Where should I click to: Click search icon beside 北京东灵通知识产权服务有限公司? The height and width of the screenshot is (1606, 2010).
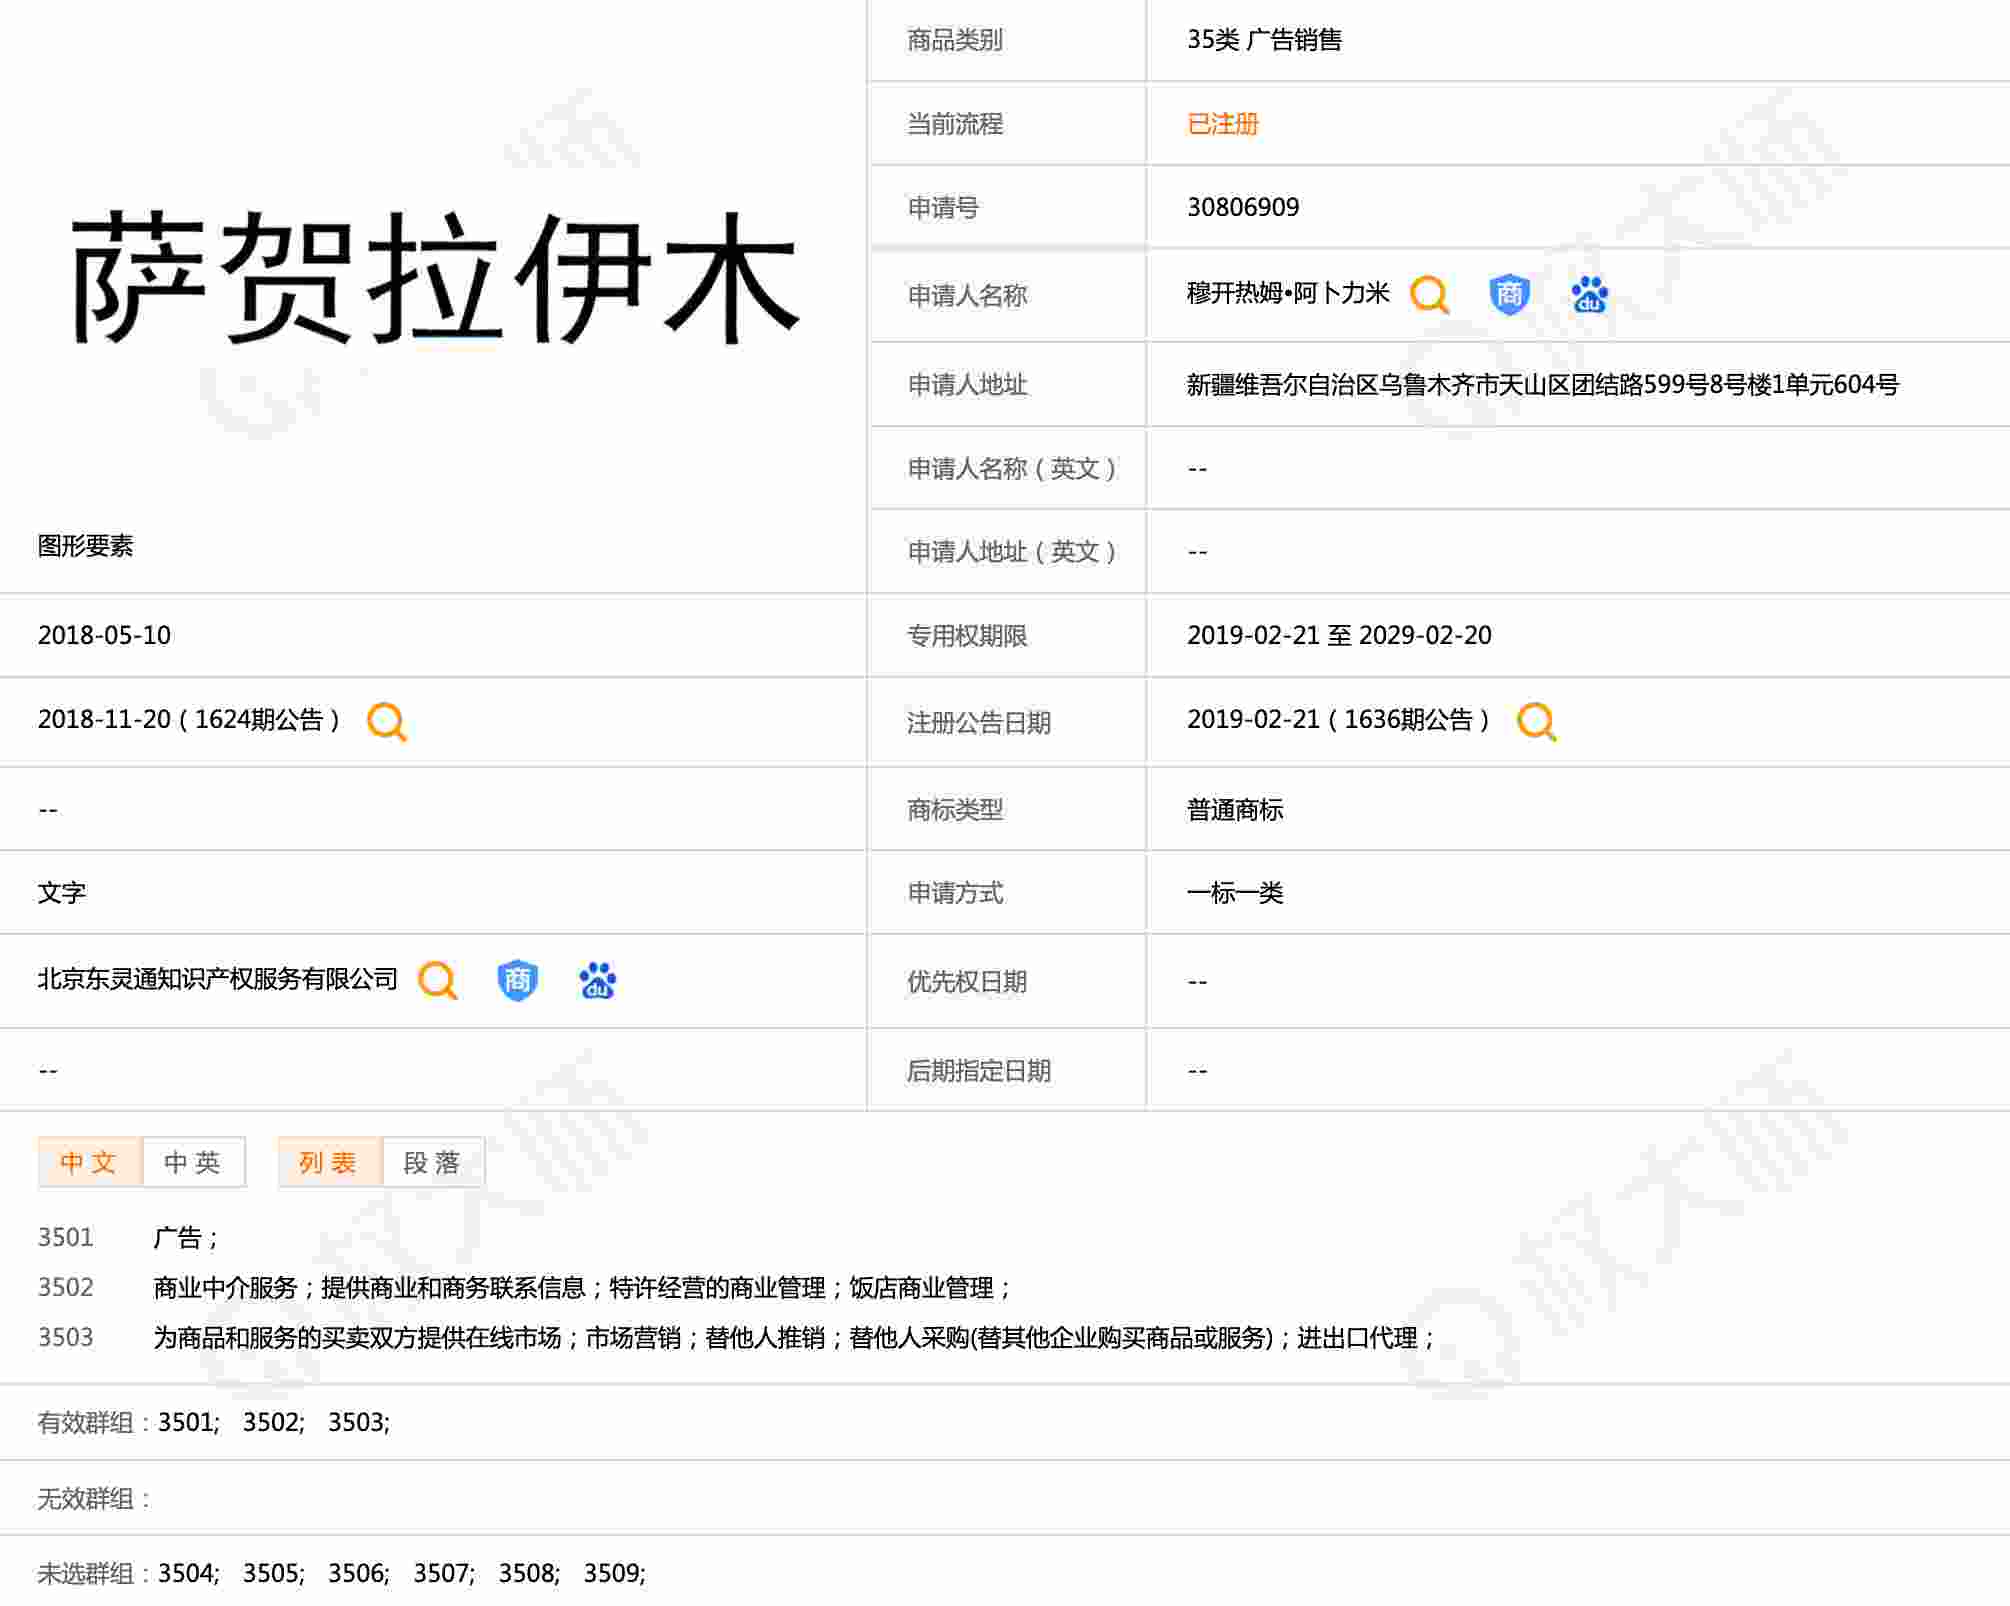point(437,980)
